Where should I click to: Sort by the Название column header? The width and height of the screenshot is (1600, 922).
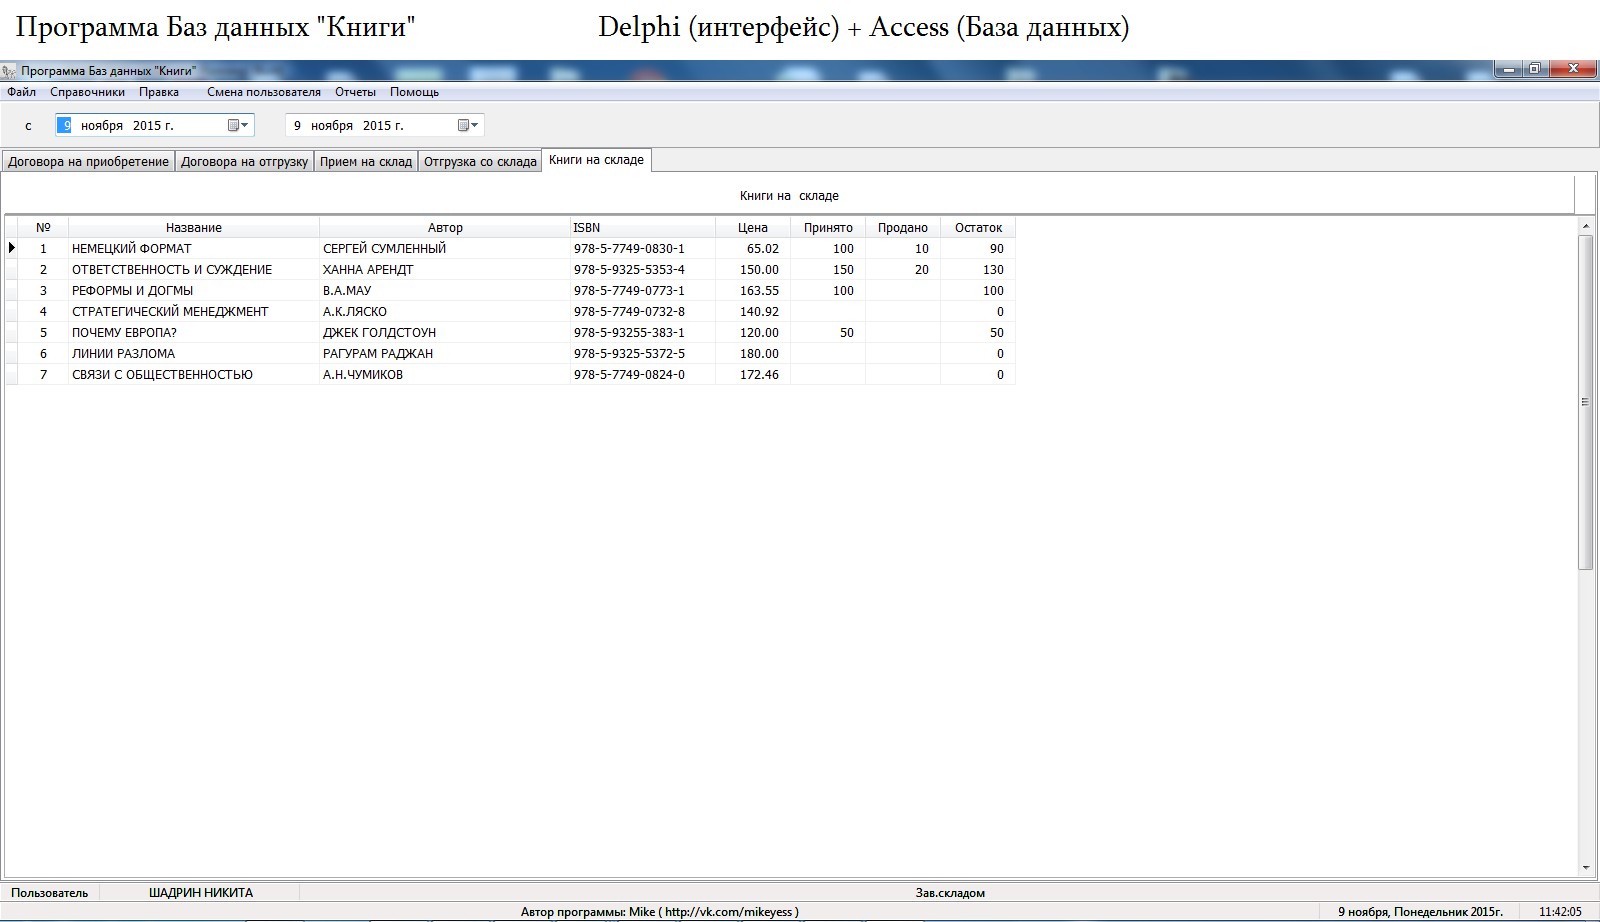pyautogui.click(x=194, y=227)
